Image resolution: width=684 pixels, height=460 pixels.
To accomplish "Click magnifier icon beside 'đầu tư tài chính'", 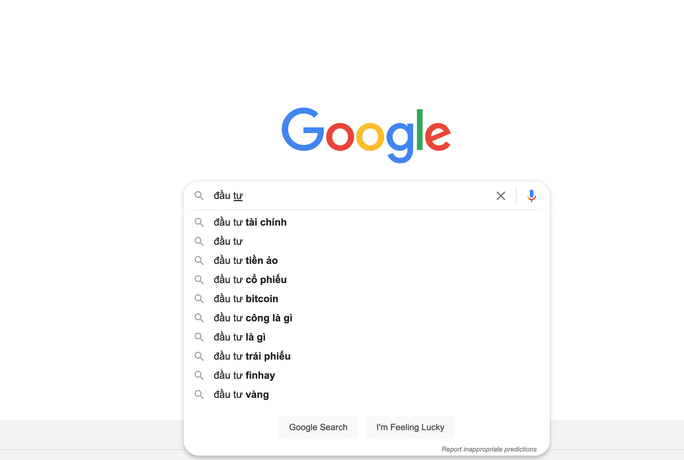I will coord(199,222).
